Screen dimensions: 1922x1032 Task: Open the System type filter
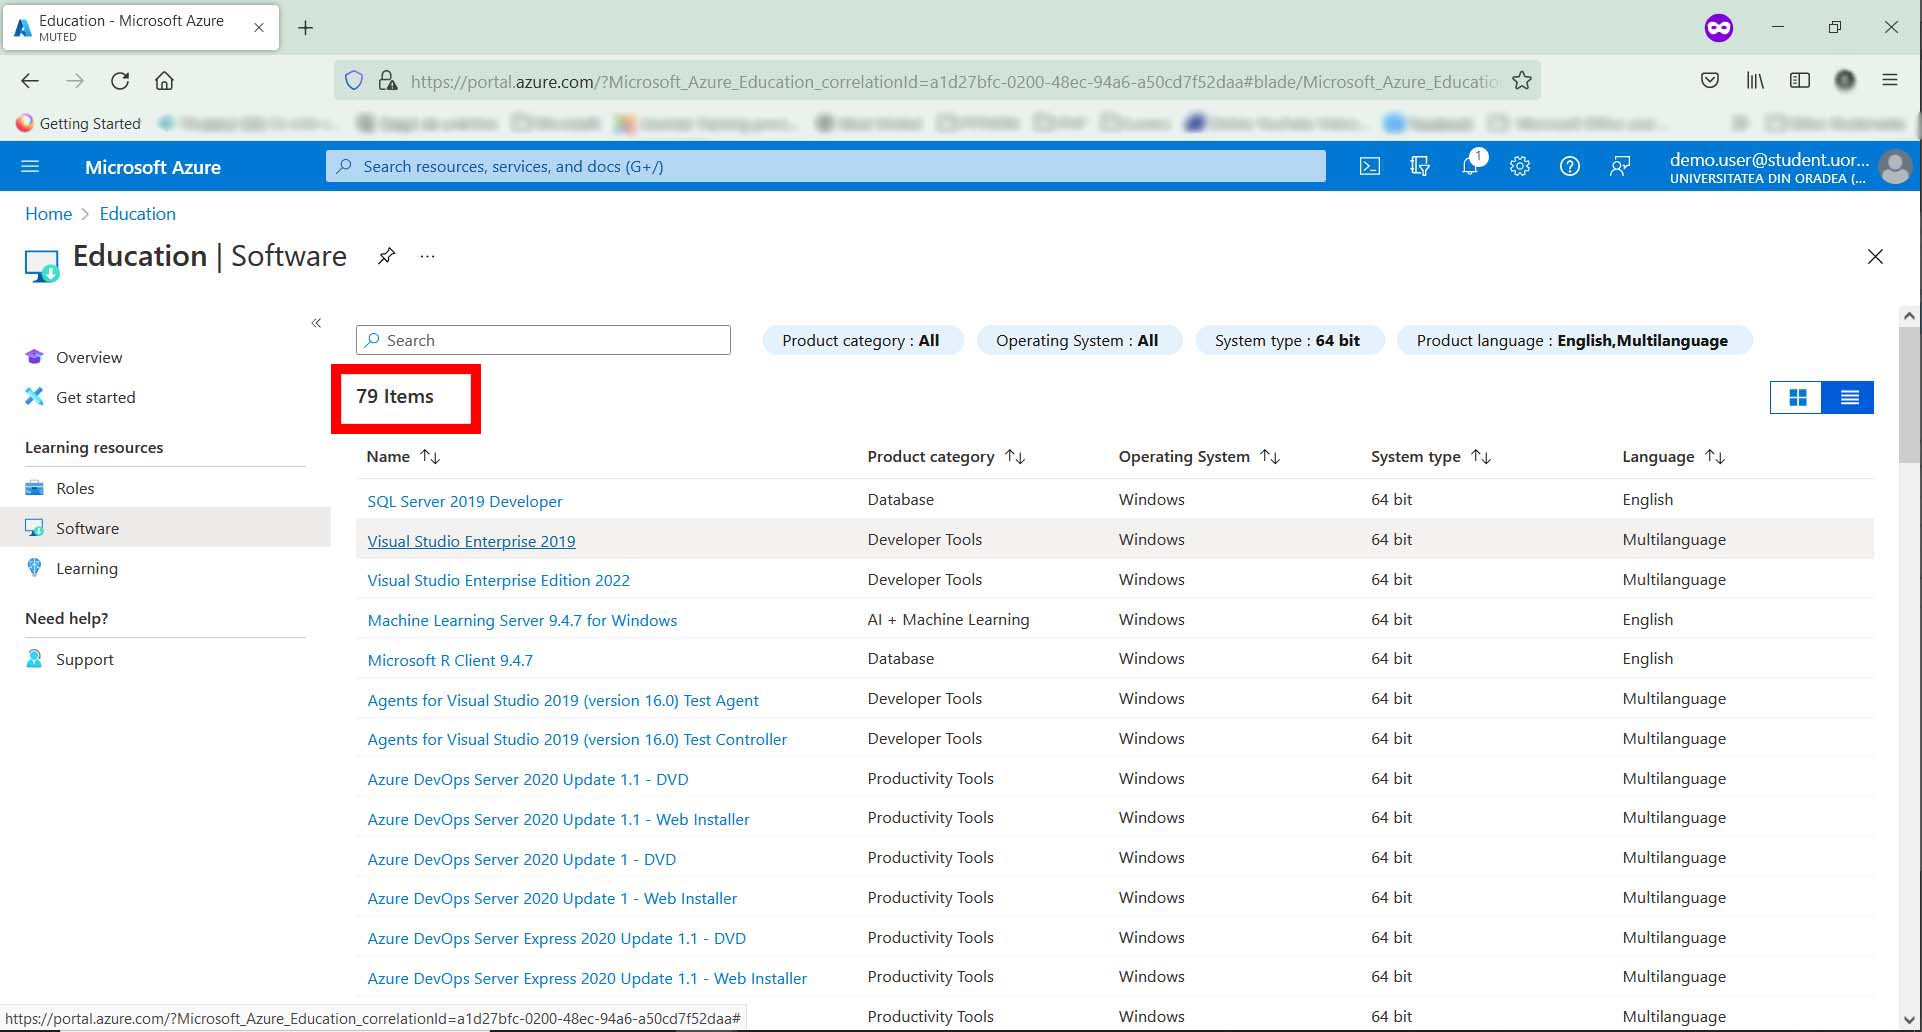tap(1288, 340)
